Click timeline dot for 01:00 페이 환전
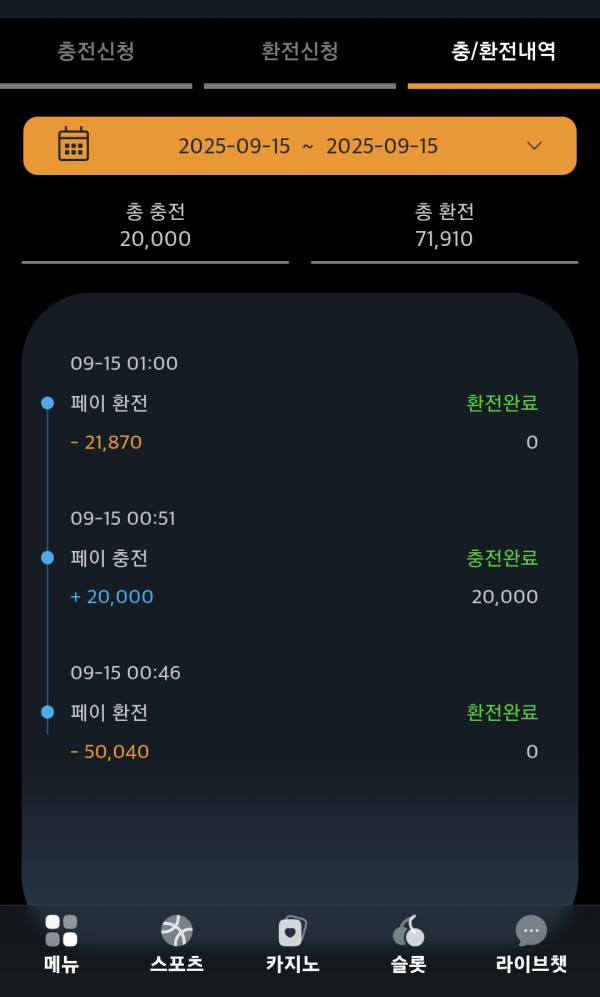Viewport: 600px width, 997px height. click(47, 403)
